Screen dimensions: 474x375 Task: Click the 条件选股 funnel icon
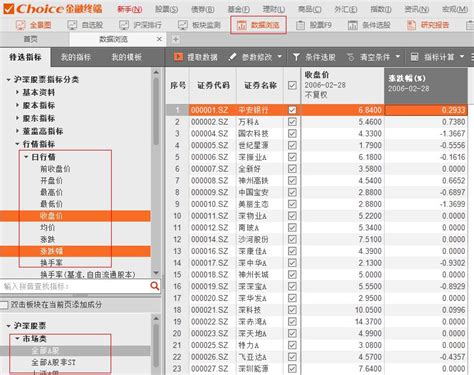click(x=296, y=57)
